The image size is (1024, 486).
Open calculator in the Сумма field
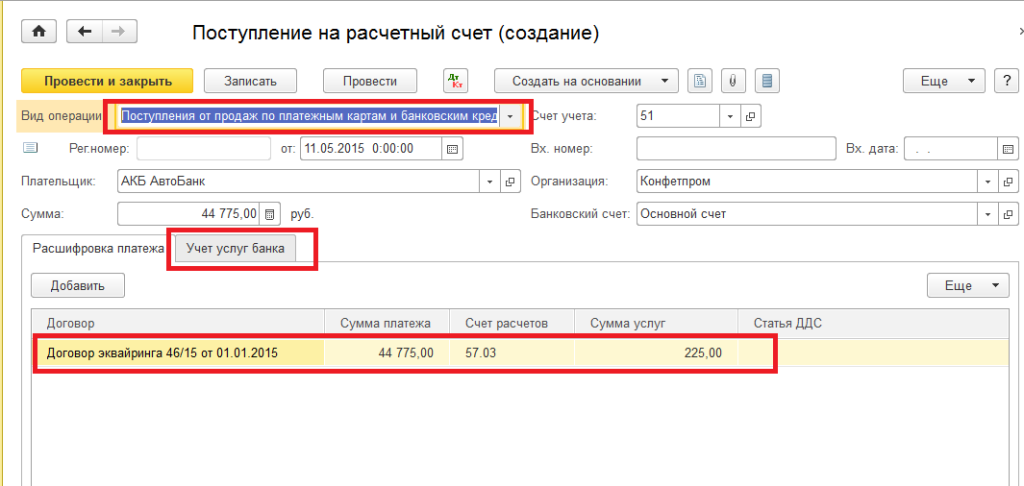pos(269,214)
